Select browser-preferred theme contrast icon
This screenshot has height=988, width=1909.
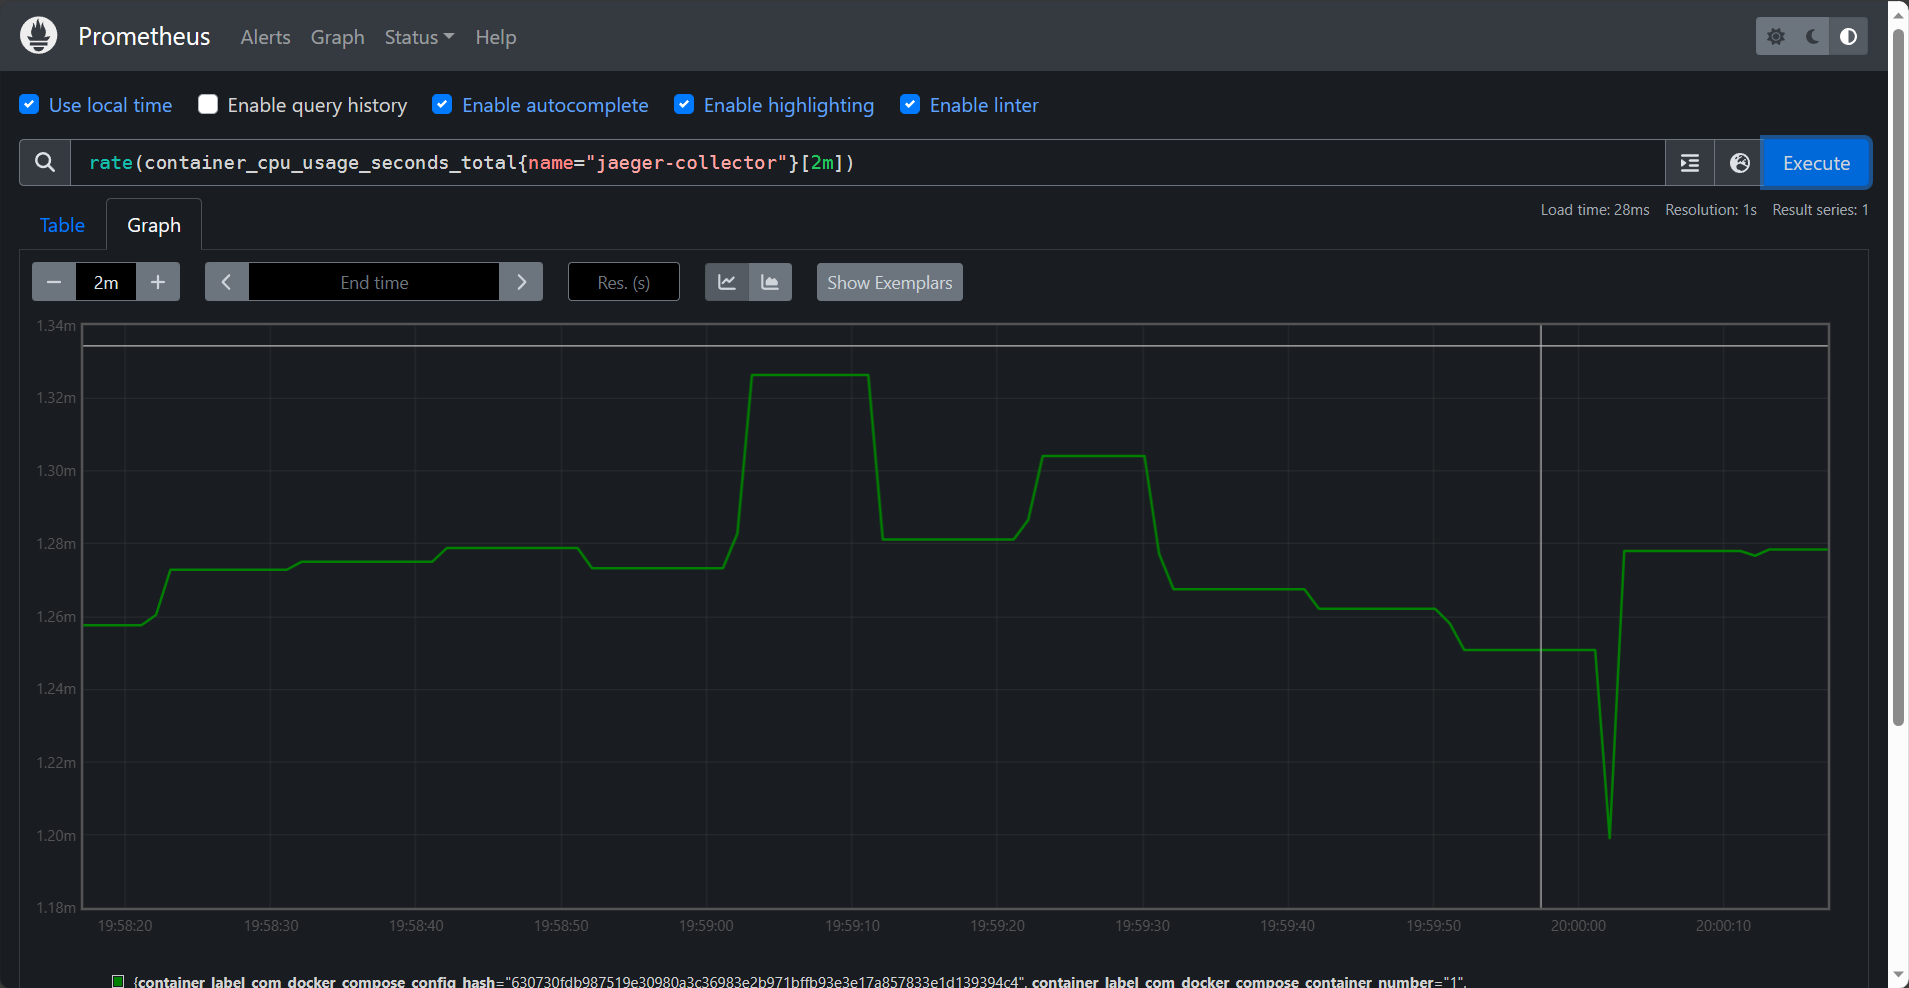1849,36
